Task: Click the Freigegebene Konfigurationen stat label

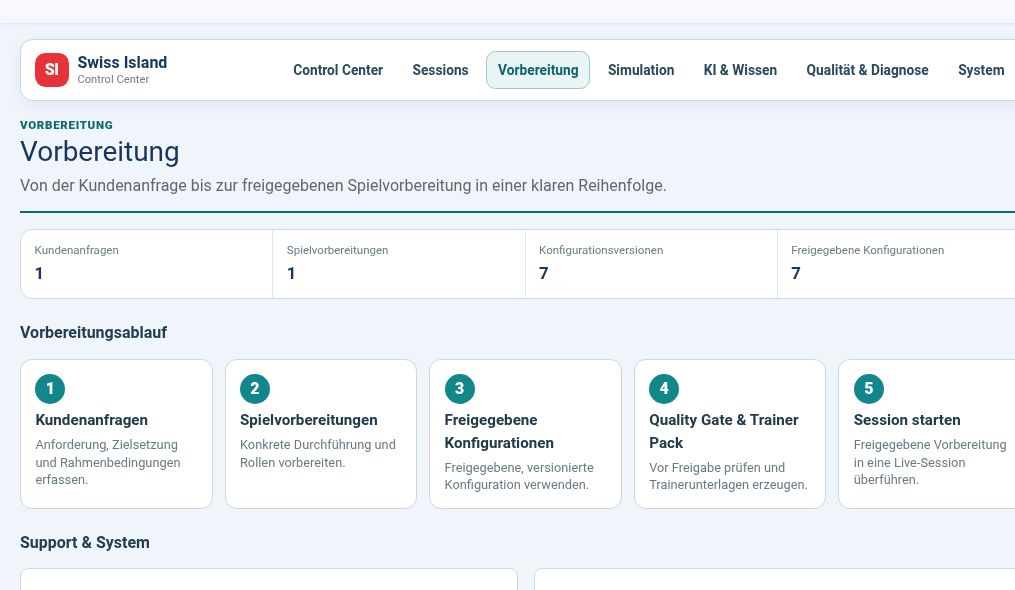Action: click(x=867, y=250)
